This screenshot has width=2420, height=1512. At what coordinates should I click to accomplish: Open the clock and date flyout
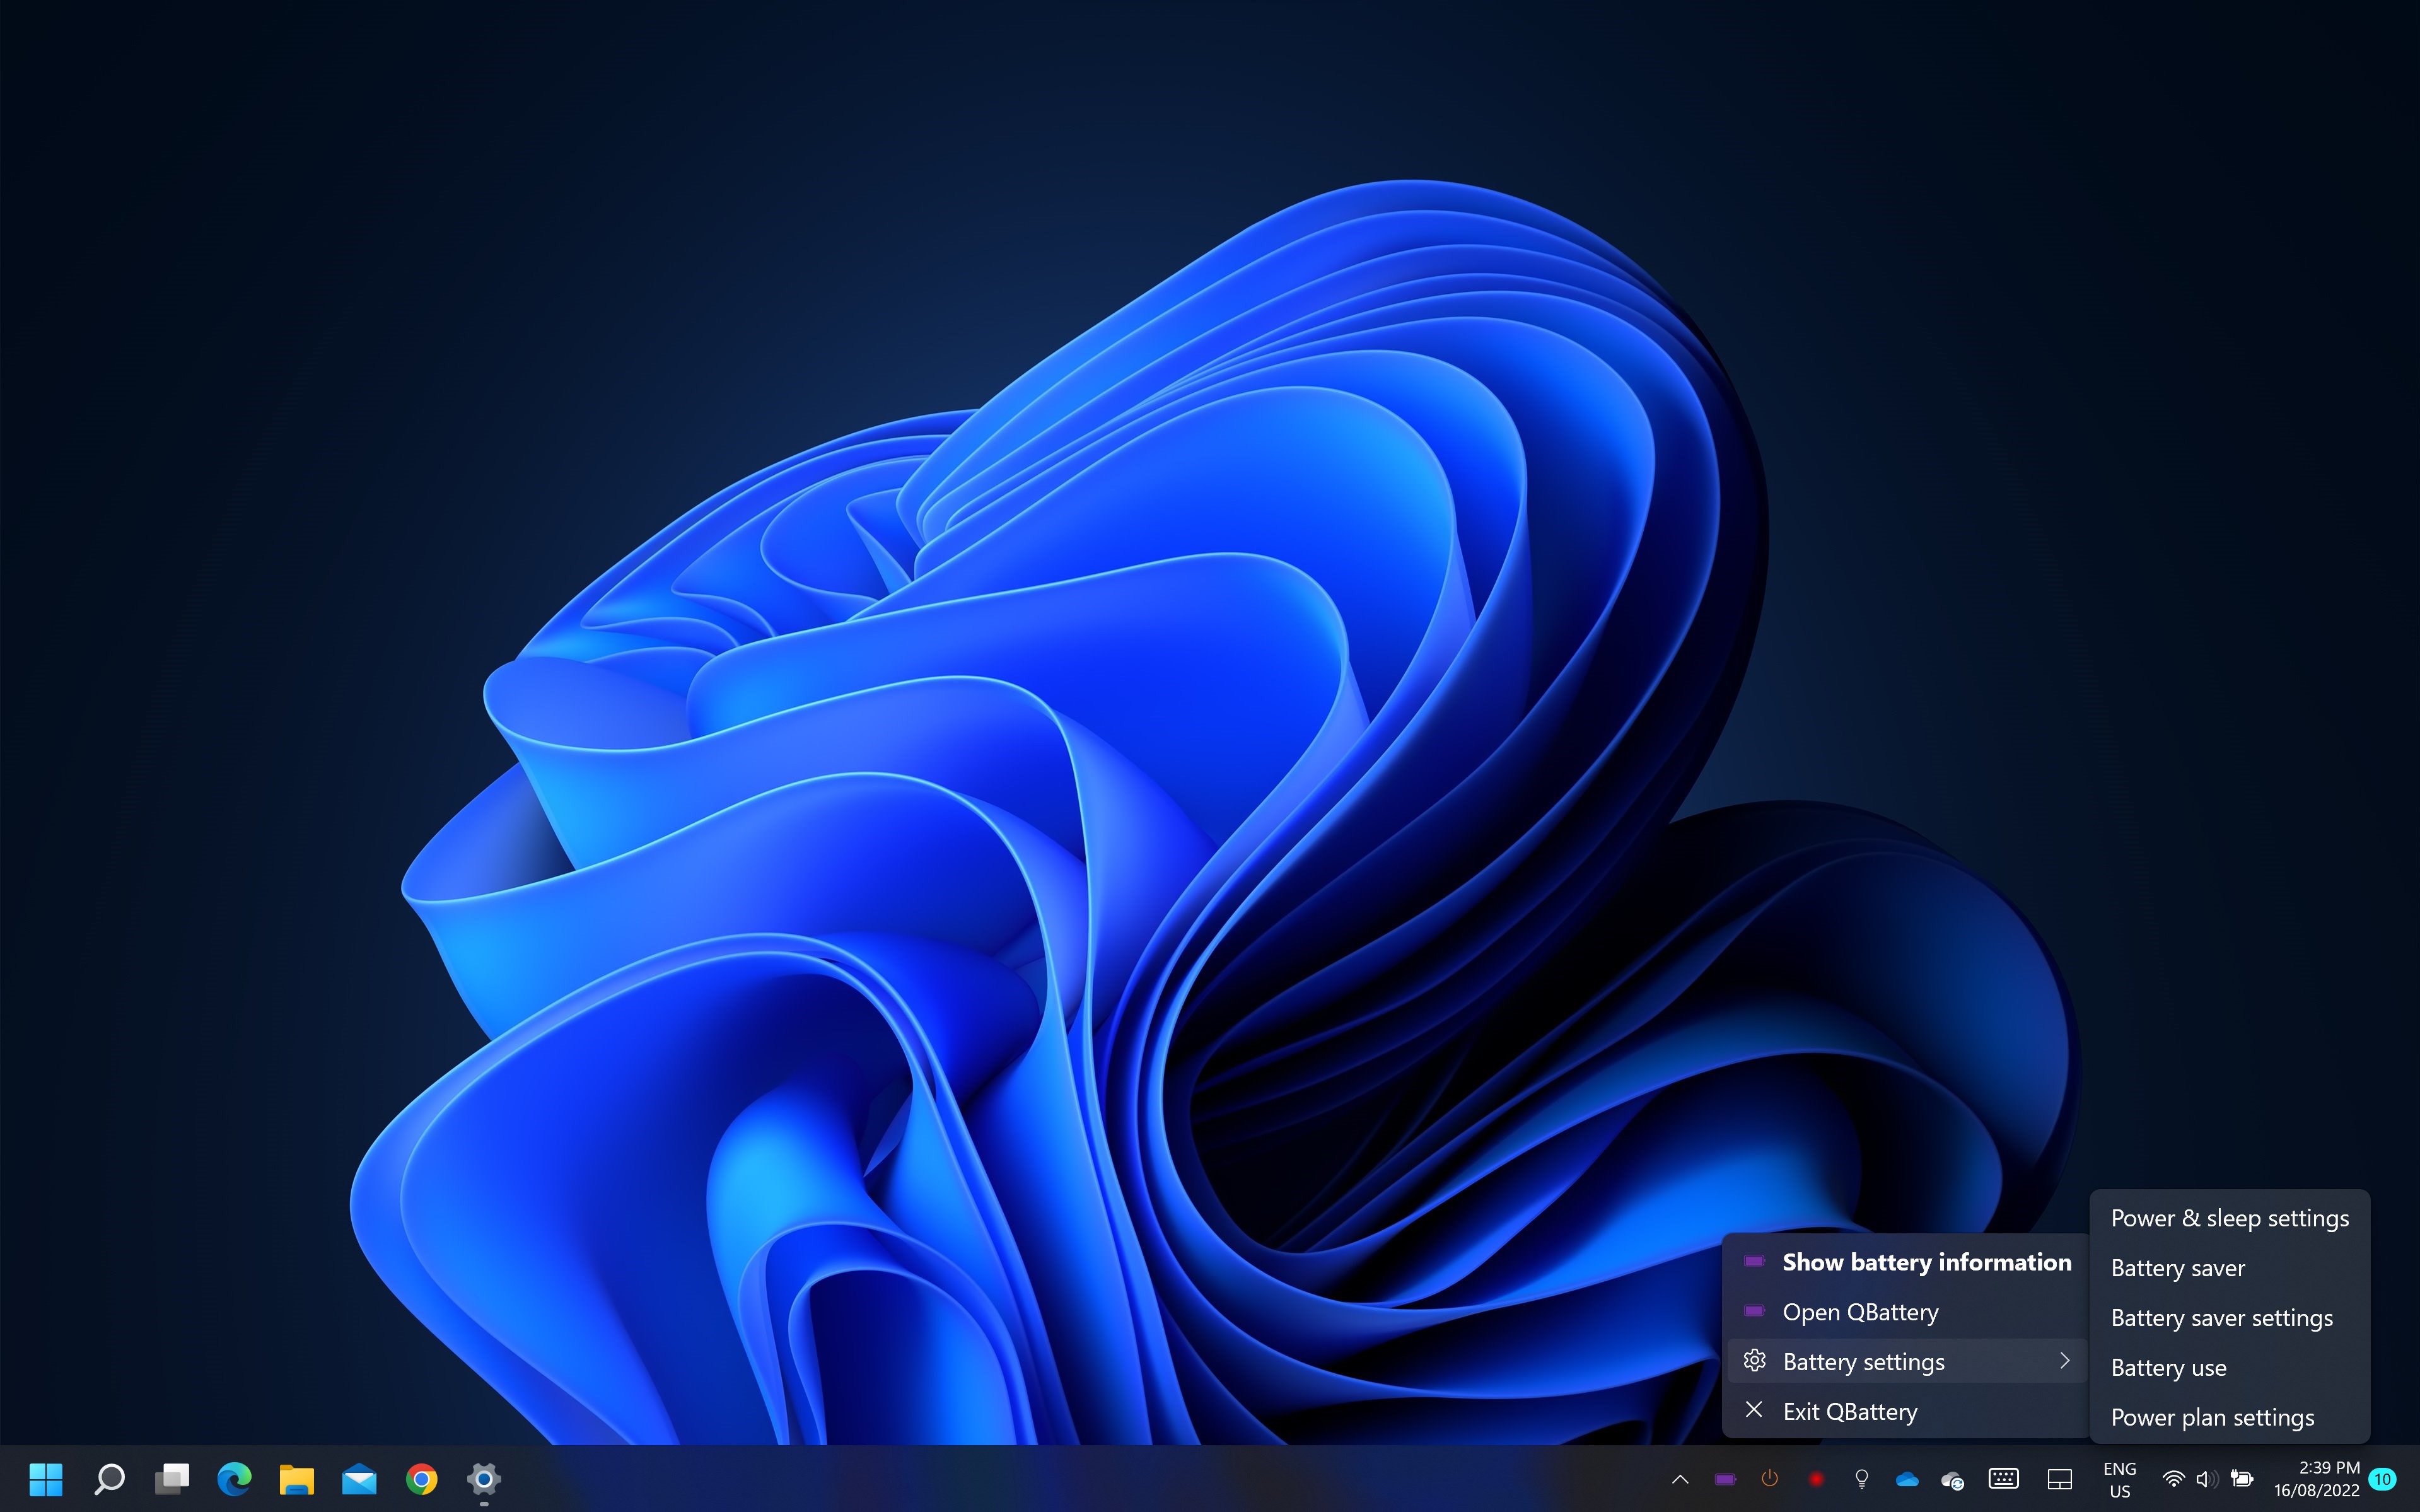click(2316, 1479)
